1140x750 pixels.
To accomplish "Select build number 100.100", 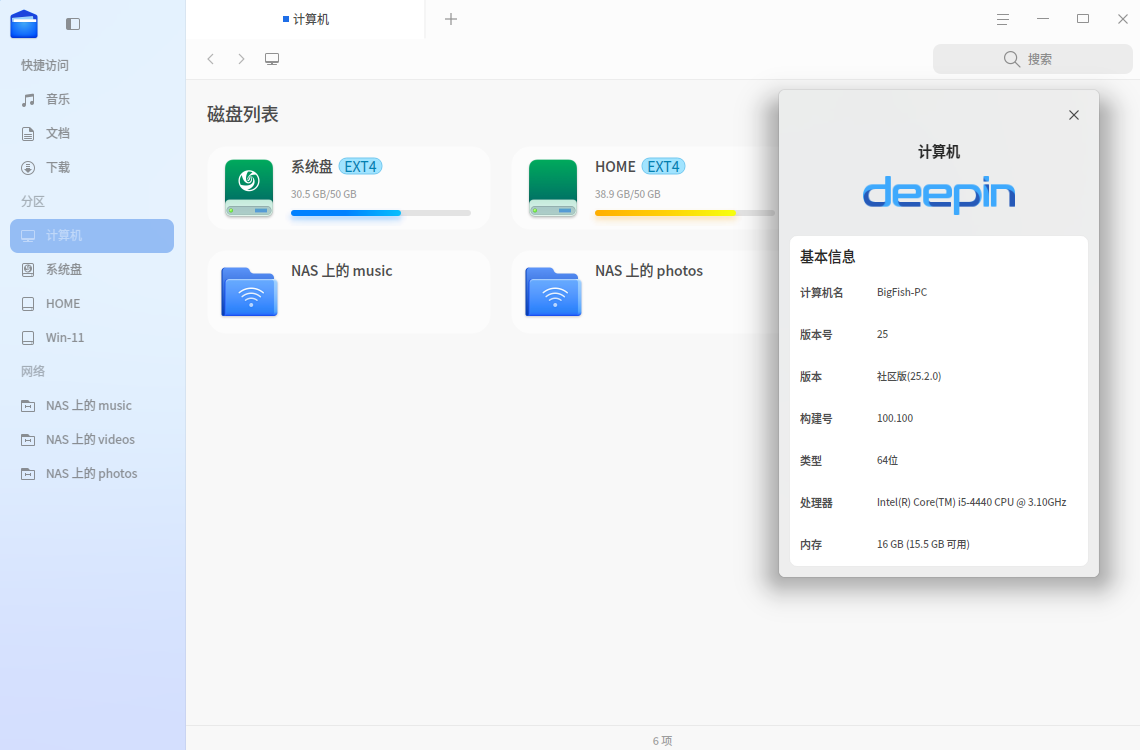I will 895,419.
